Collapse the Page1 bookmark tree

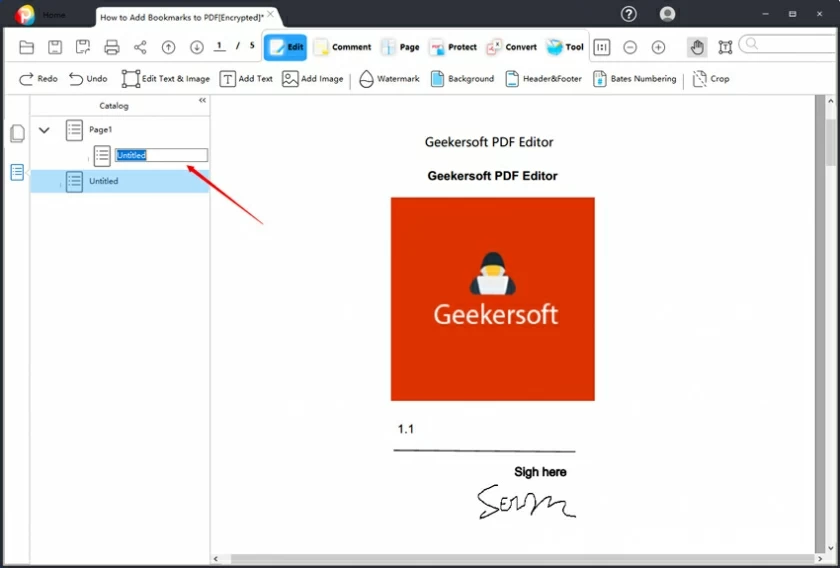coord(44,130)
